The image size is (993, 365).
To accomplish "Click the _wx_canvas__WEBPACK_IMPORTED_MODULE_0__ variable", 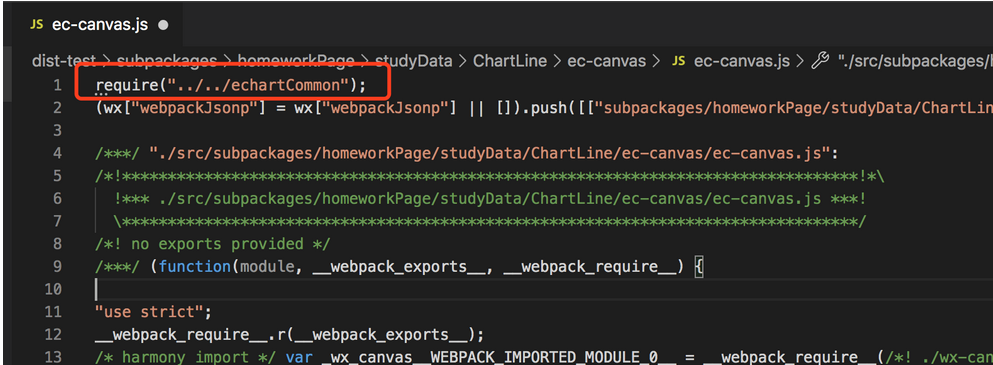I will click(498, 358).
